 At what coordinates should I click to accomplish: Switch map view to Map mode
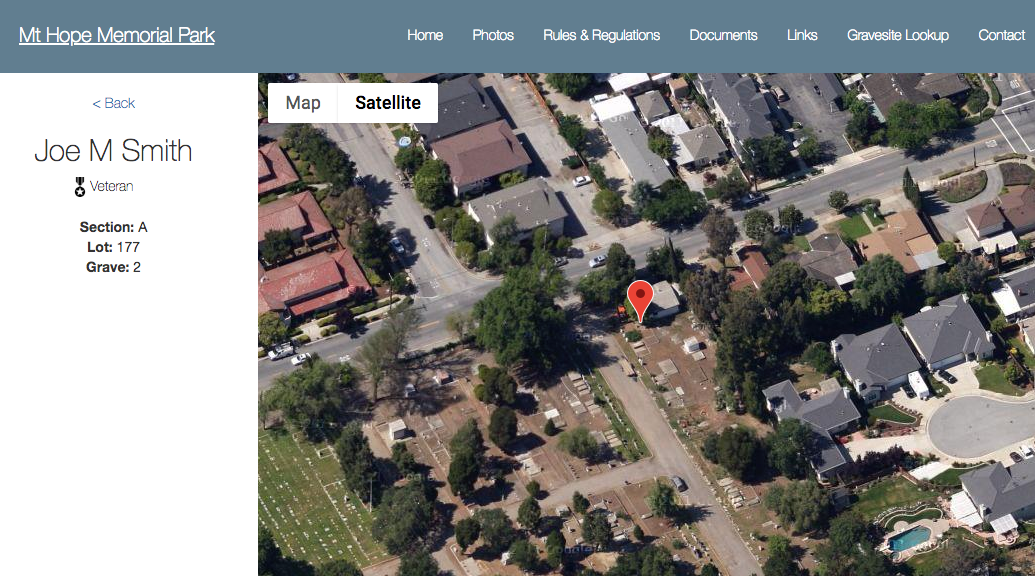pyautogui.click(x=303, y=103)
